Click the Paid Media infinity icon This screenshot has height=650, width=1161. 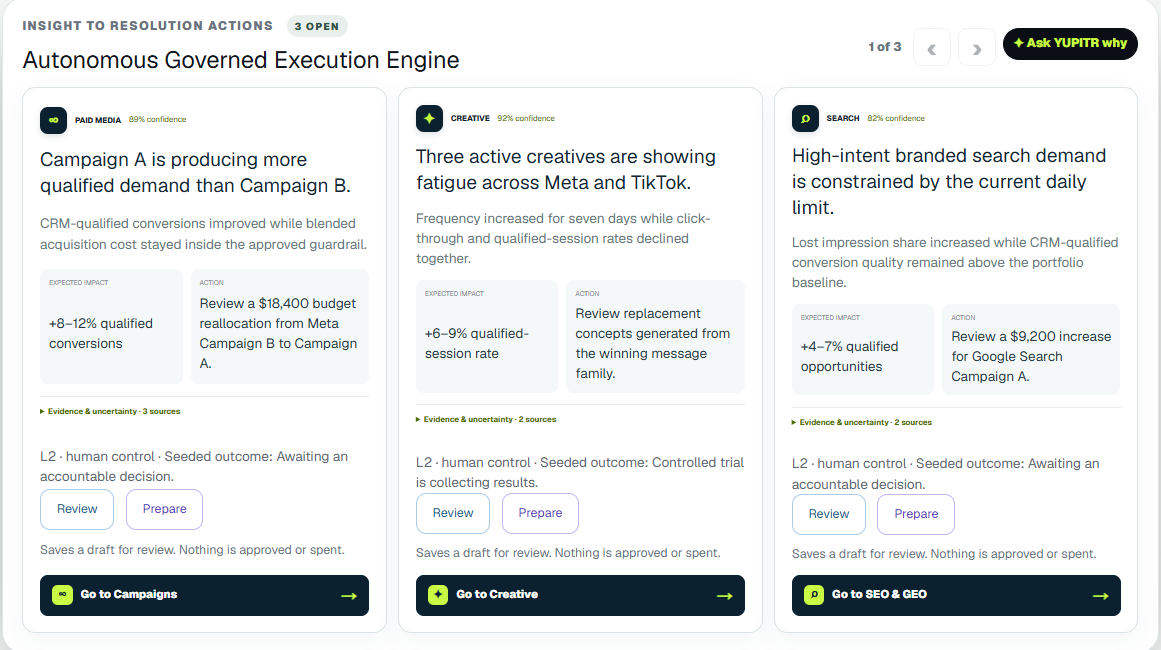[53, 120]
